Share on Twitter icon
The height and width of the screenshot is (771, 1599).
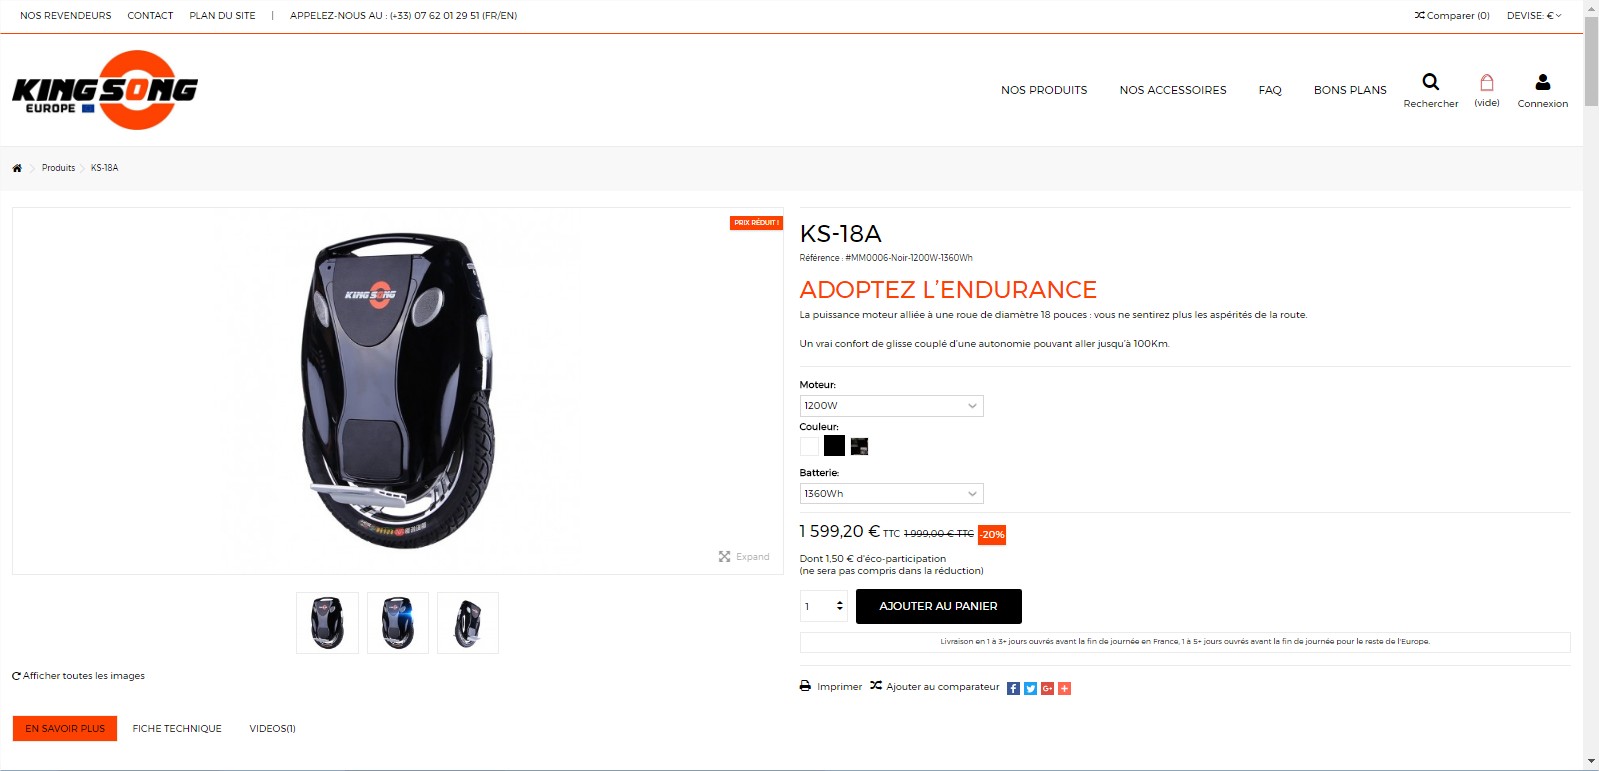(x=1031, y=688)
